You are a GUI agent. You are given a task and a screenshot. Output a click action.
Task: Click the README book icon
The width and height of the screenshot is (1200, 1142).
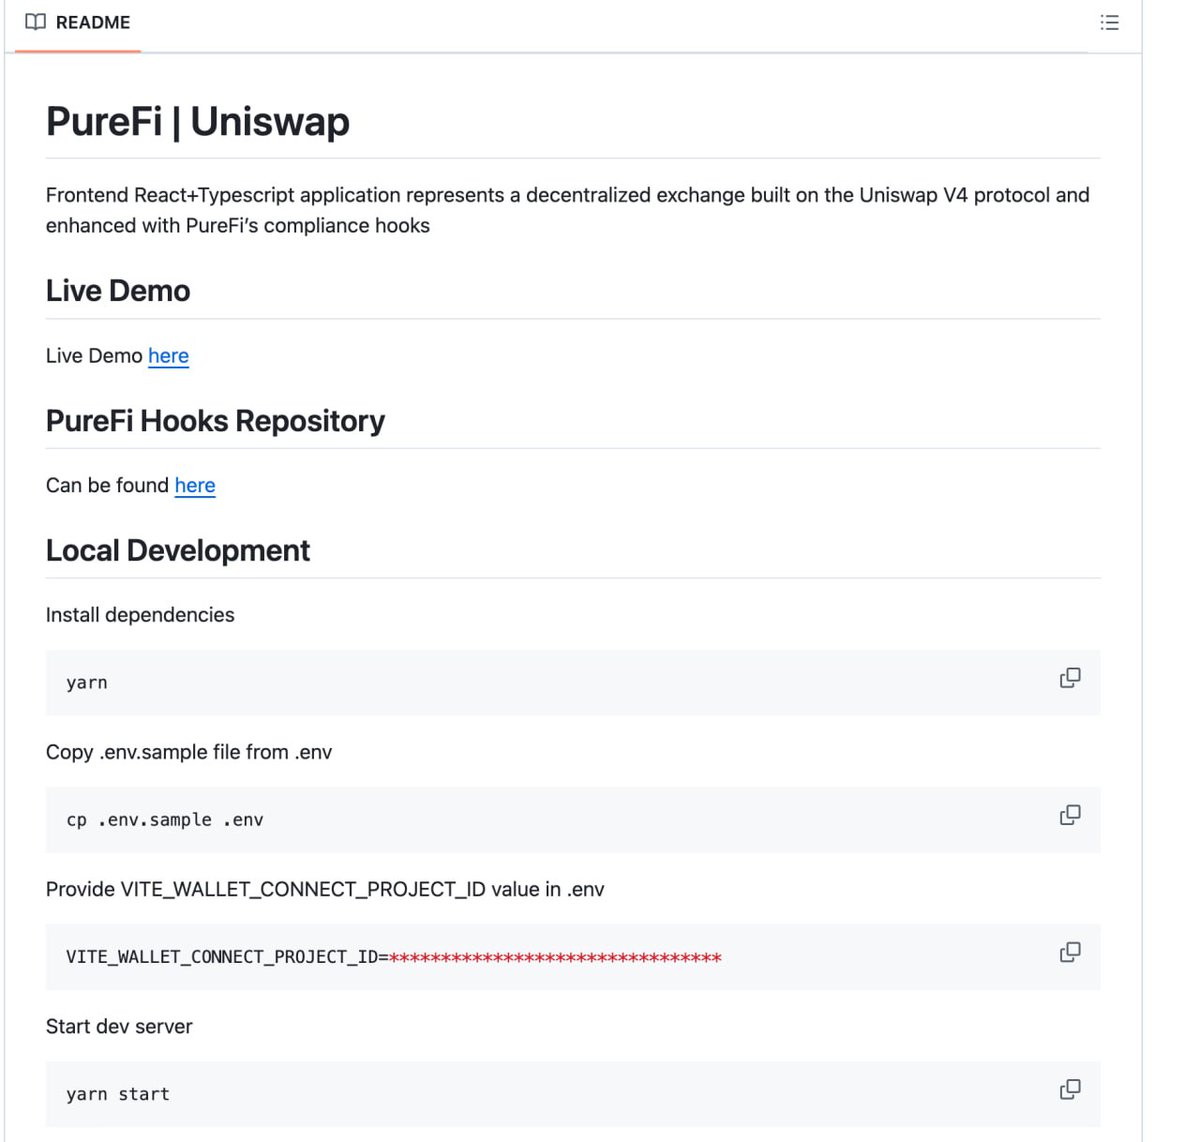click(35, 22)
